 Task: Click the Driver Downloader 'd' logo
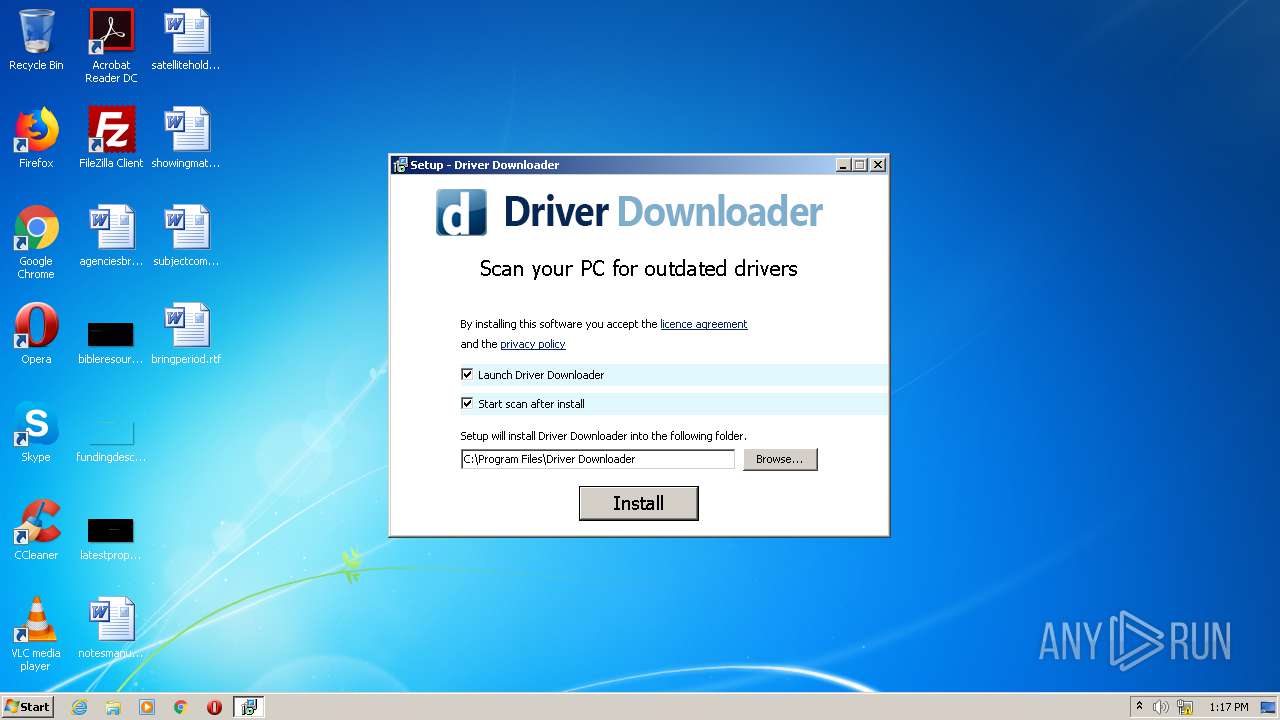pos(461,212)
